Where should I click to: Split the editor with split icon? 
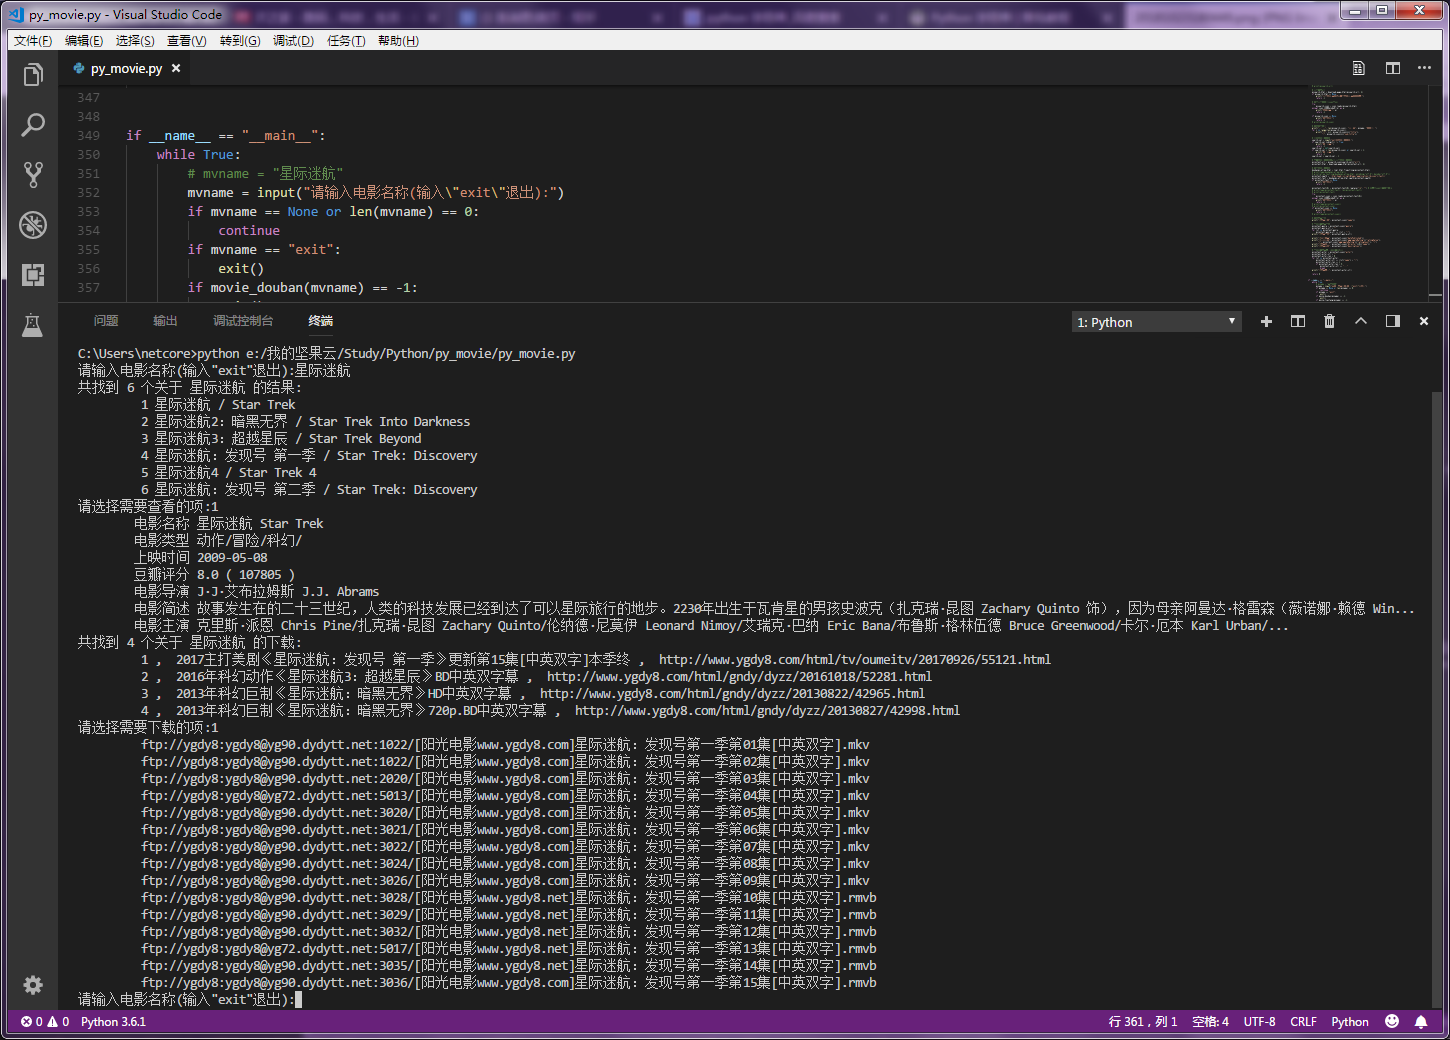pos(1393,68)
